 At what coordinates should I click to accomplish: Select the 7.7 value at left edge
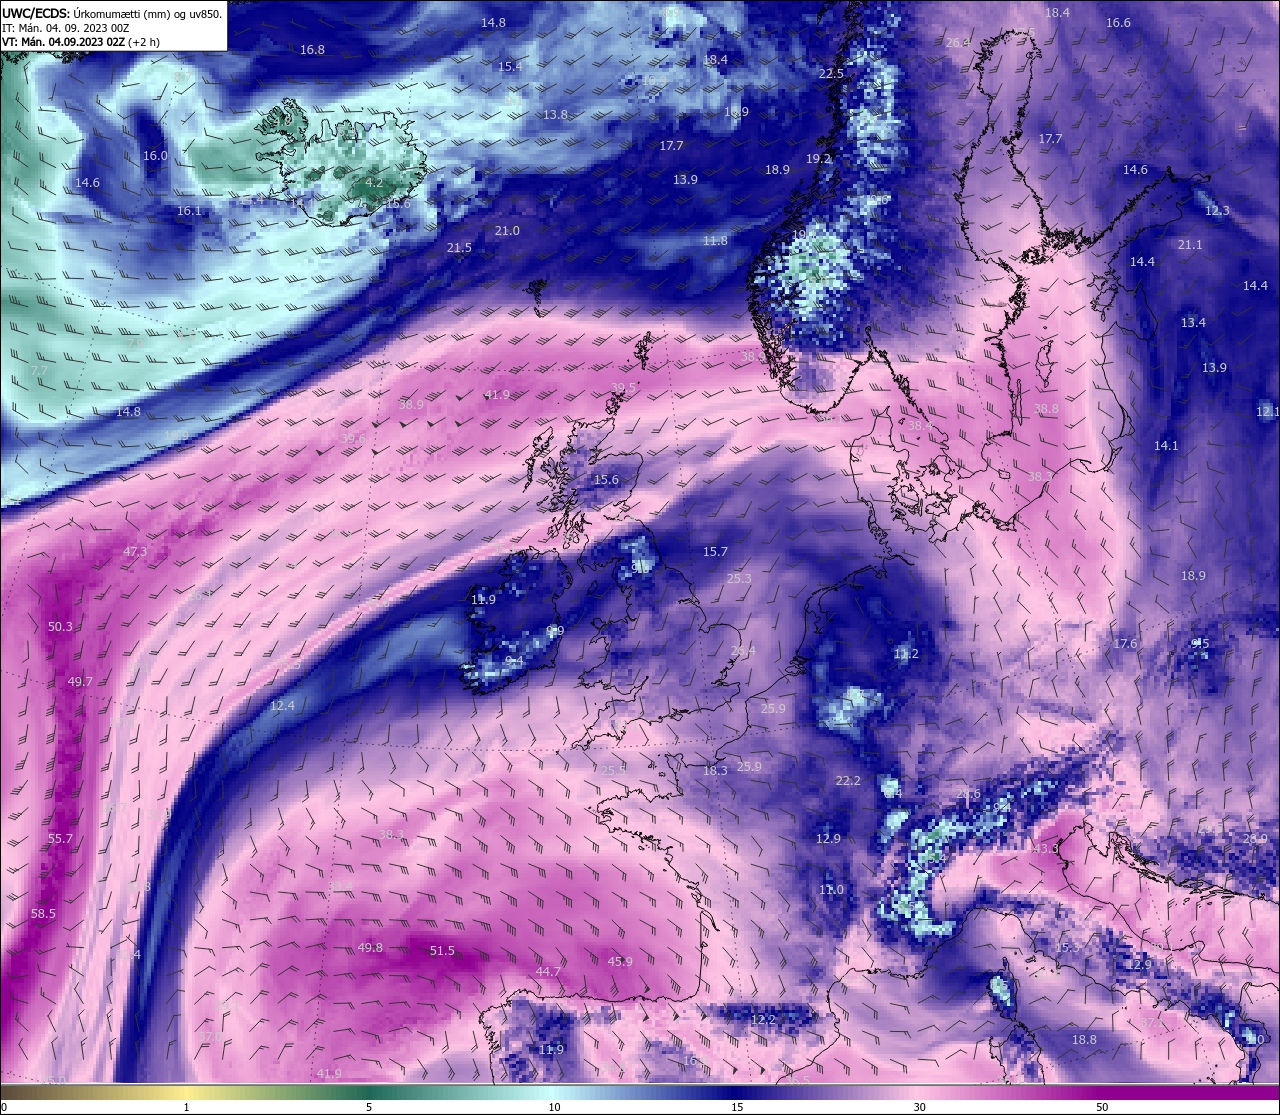click(39, 370)
